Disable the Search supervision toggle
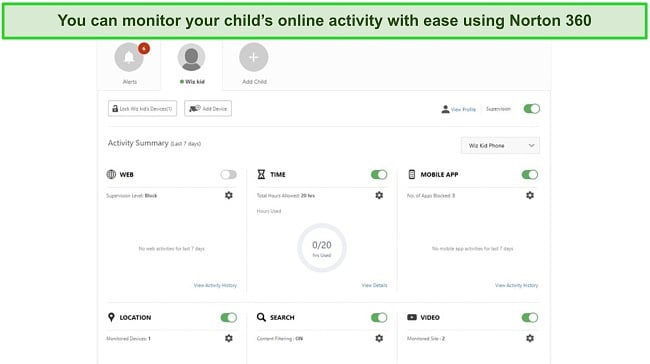This screenshot has height=364, width=650. (x=379, y=318)
